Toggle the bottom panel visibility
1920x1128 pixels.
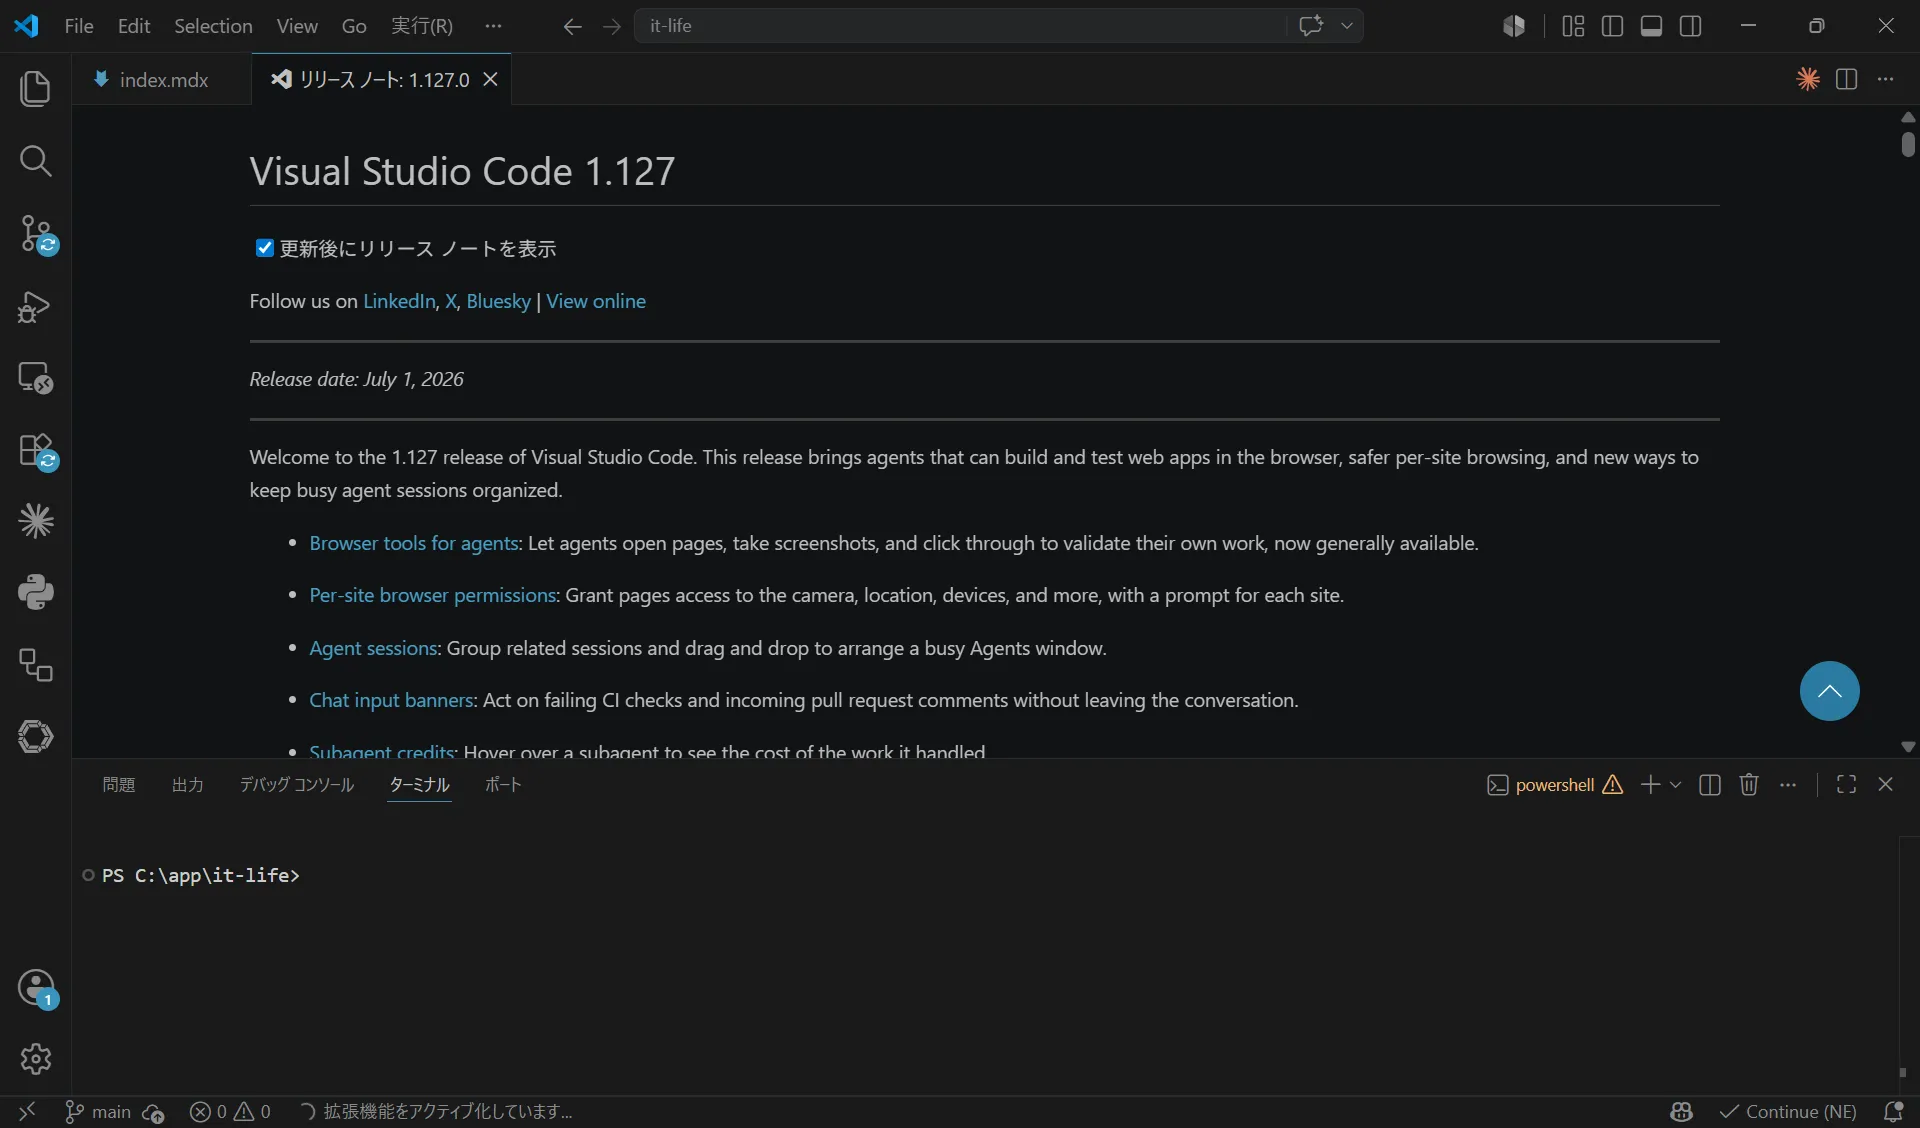coord(1652,26)
